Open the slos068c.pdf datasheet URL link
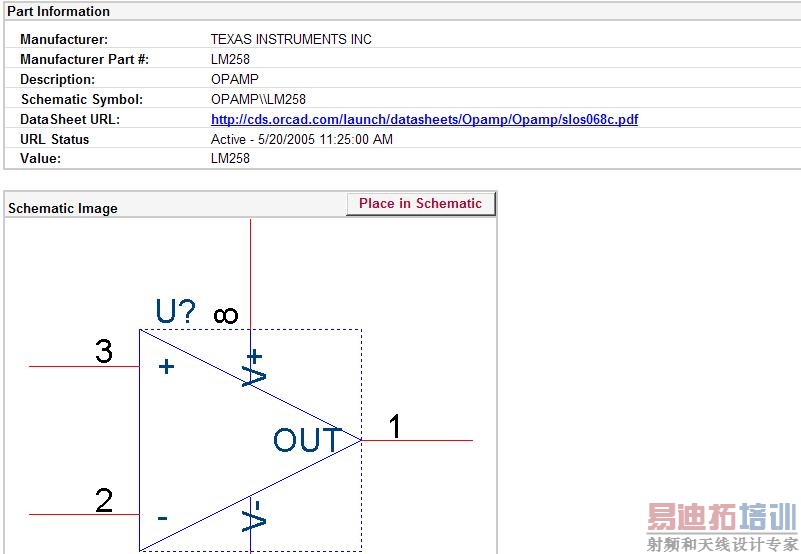The image size is (801, 554). tap(424, 119)
